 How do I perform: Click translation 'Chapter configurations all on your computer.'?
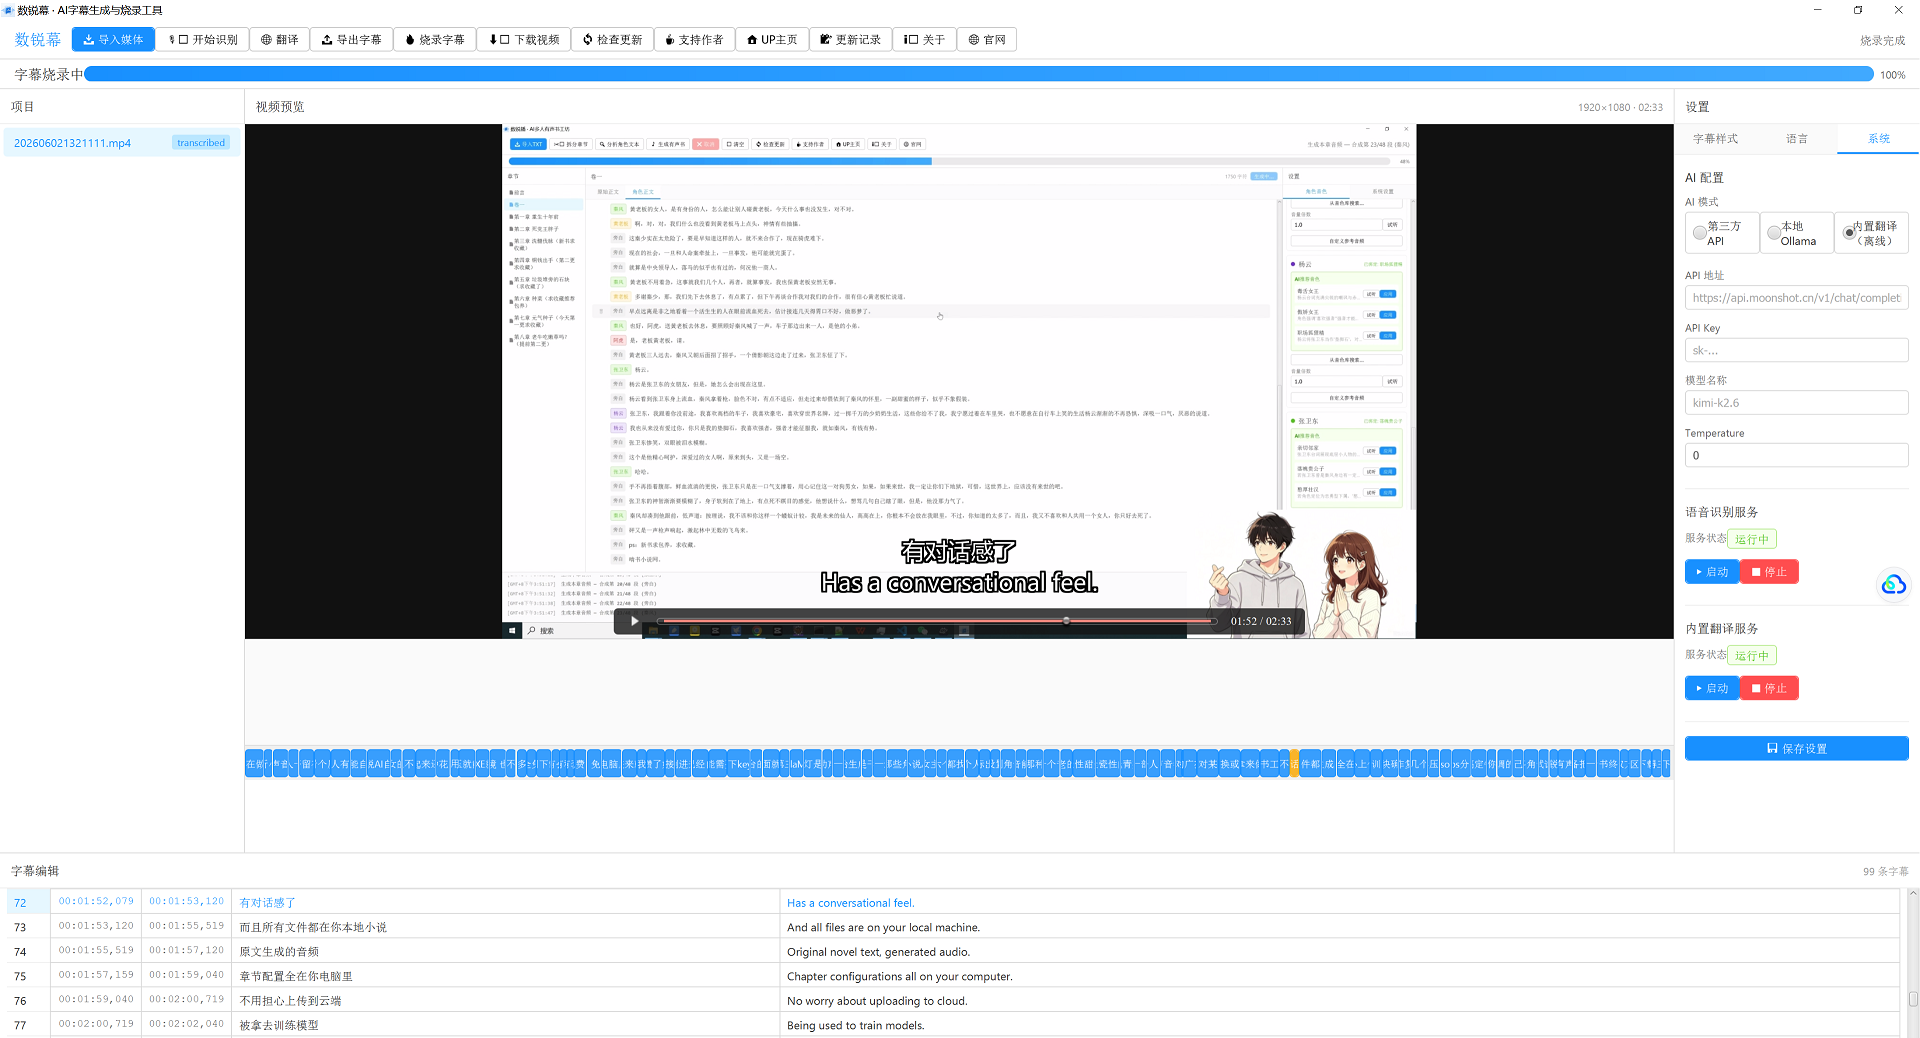click(x=900, y=976)
